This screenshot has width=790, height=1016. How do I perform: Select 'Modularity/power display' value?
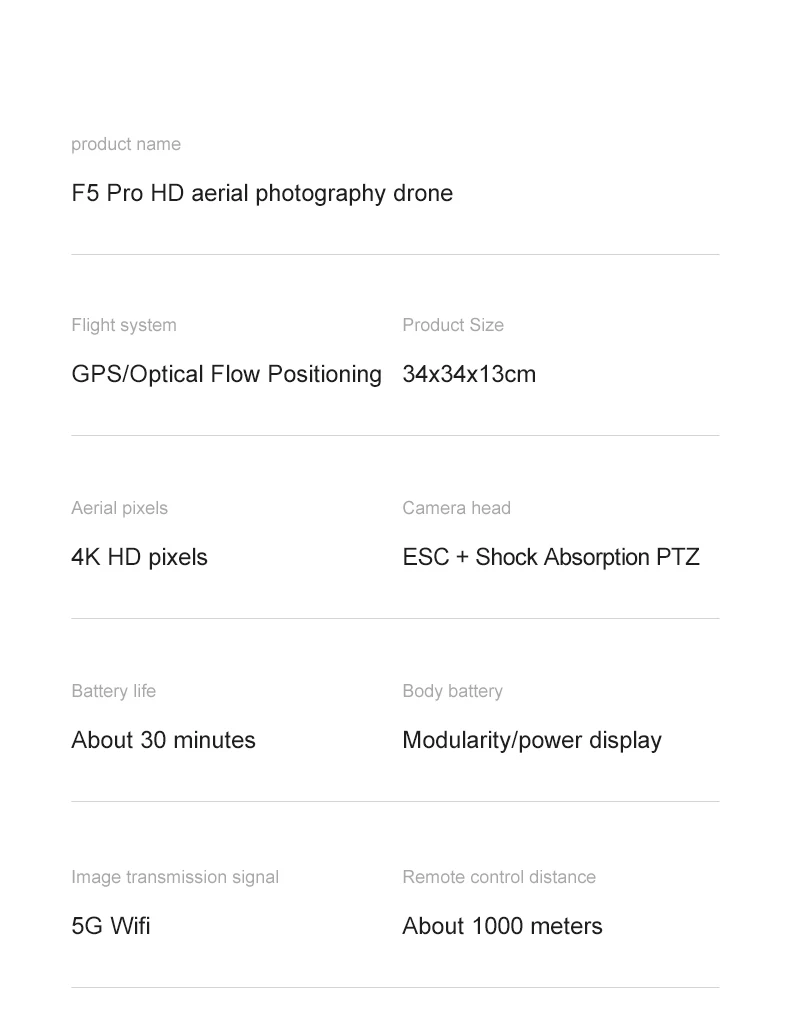532,740
